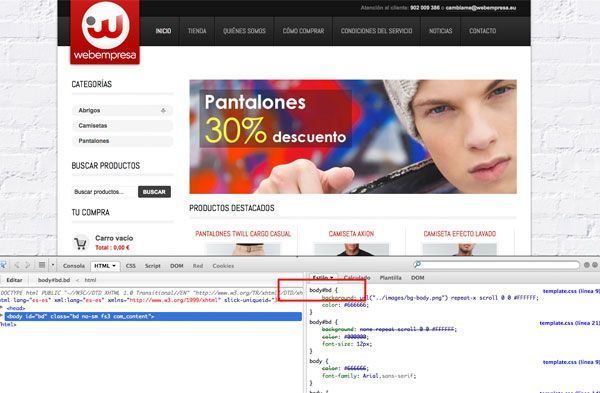Go back with Firebug's left arrow
The height and width of the screenshot is (393, 600).
coord(17,265)
